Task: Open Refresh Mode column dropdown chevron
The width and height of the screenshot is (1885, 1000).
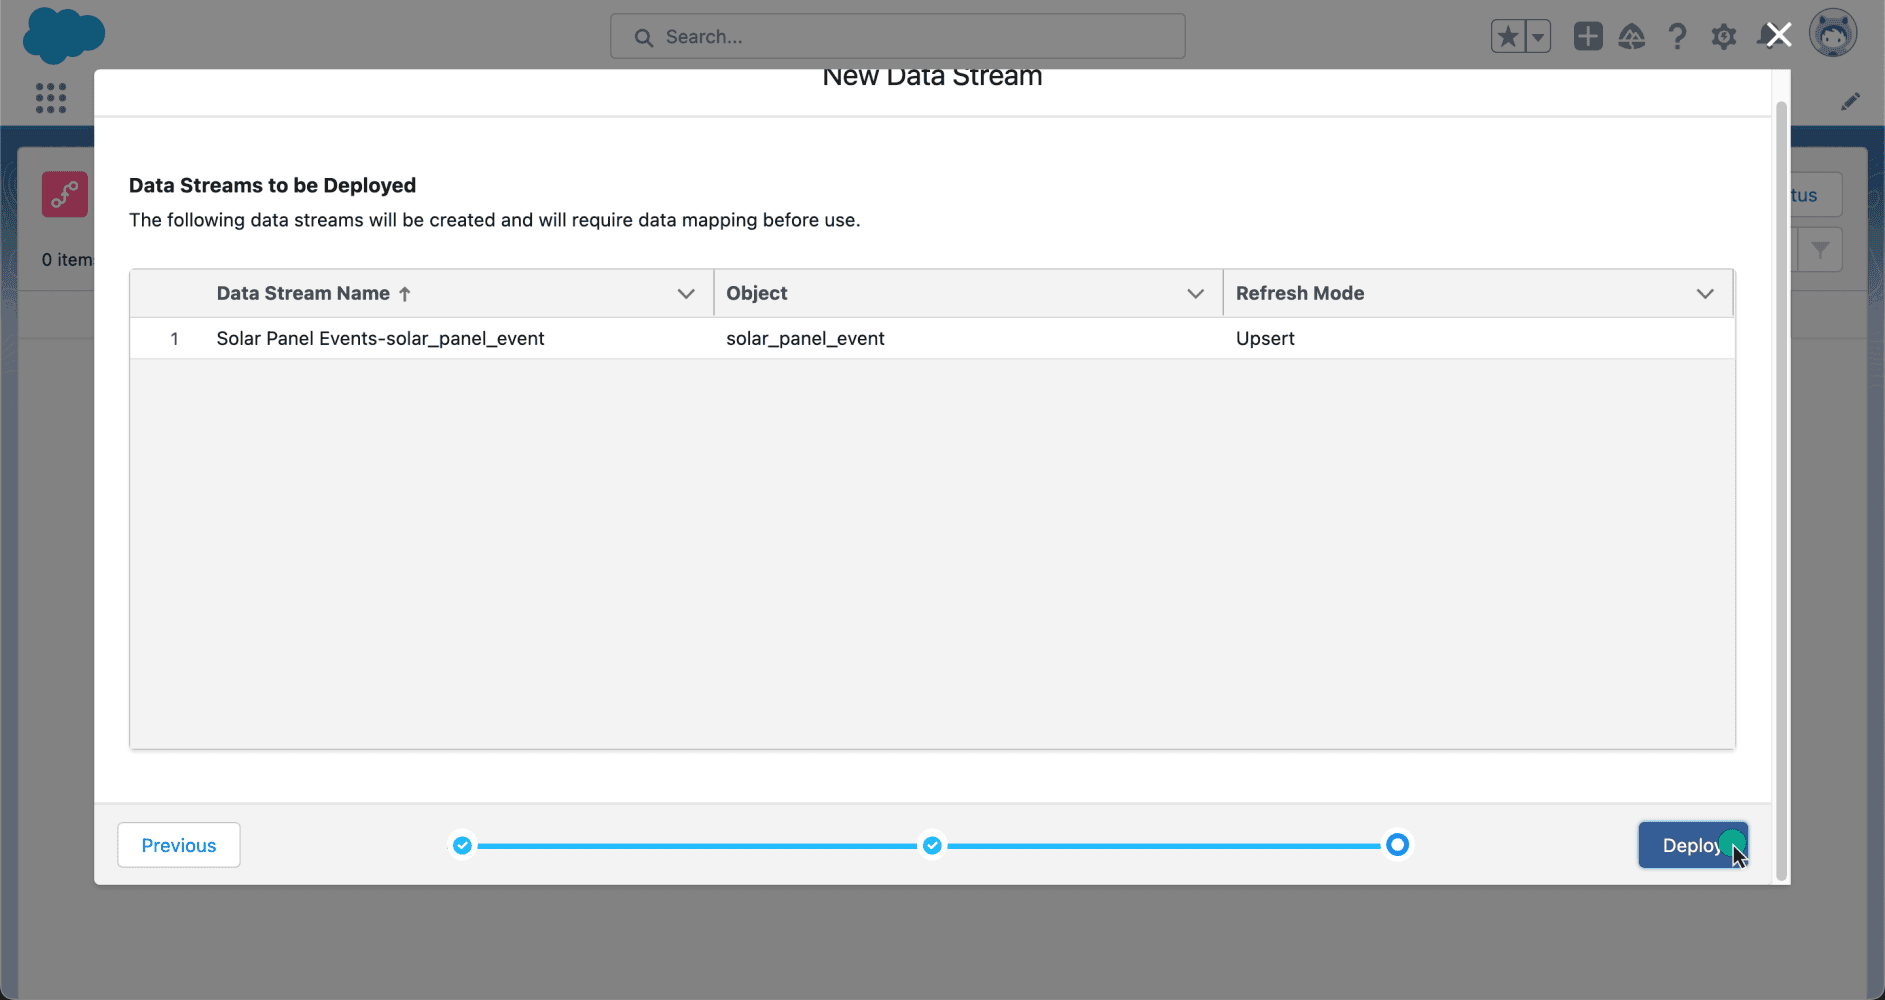Action: pos(1705,293)
